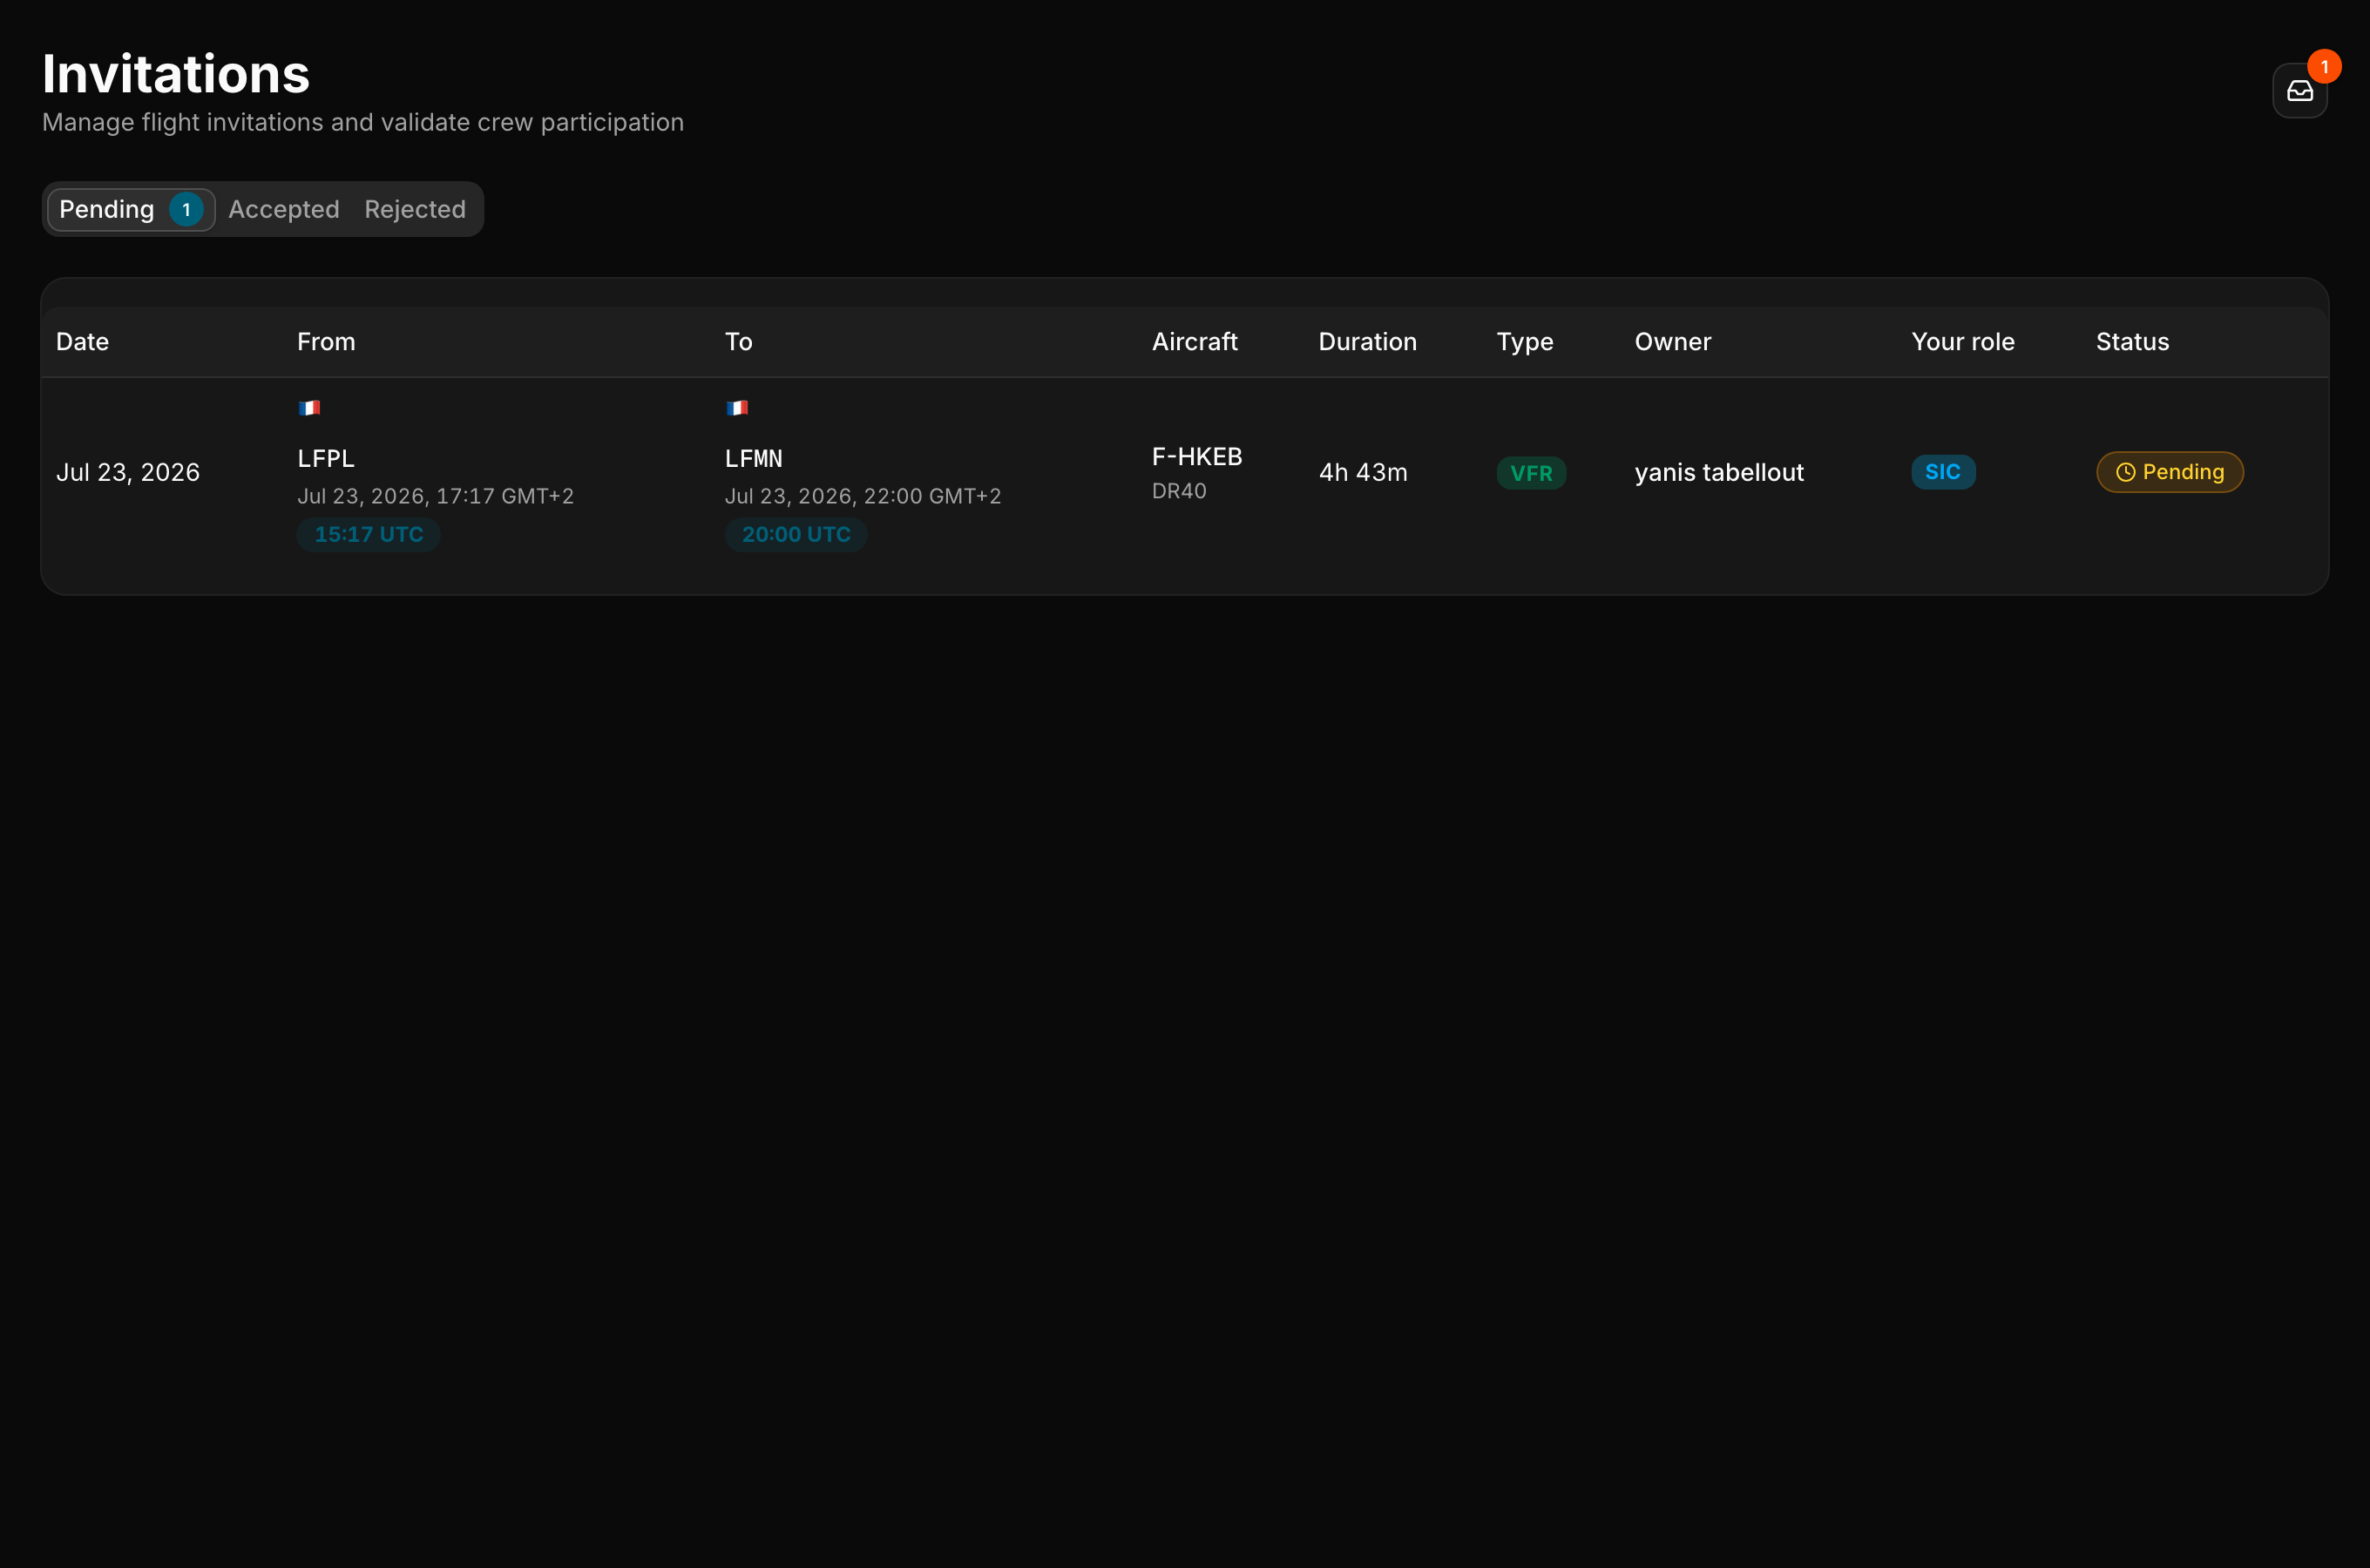Viewport: 2370px width, 1568px height.
Task: Click the French flag above LFMN
Action: point(737,408)
